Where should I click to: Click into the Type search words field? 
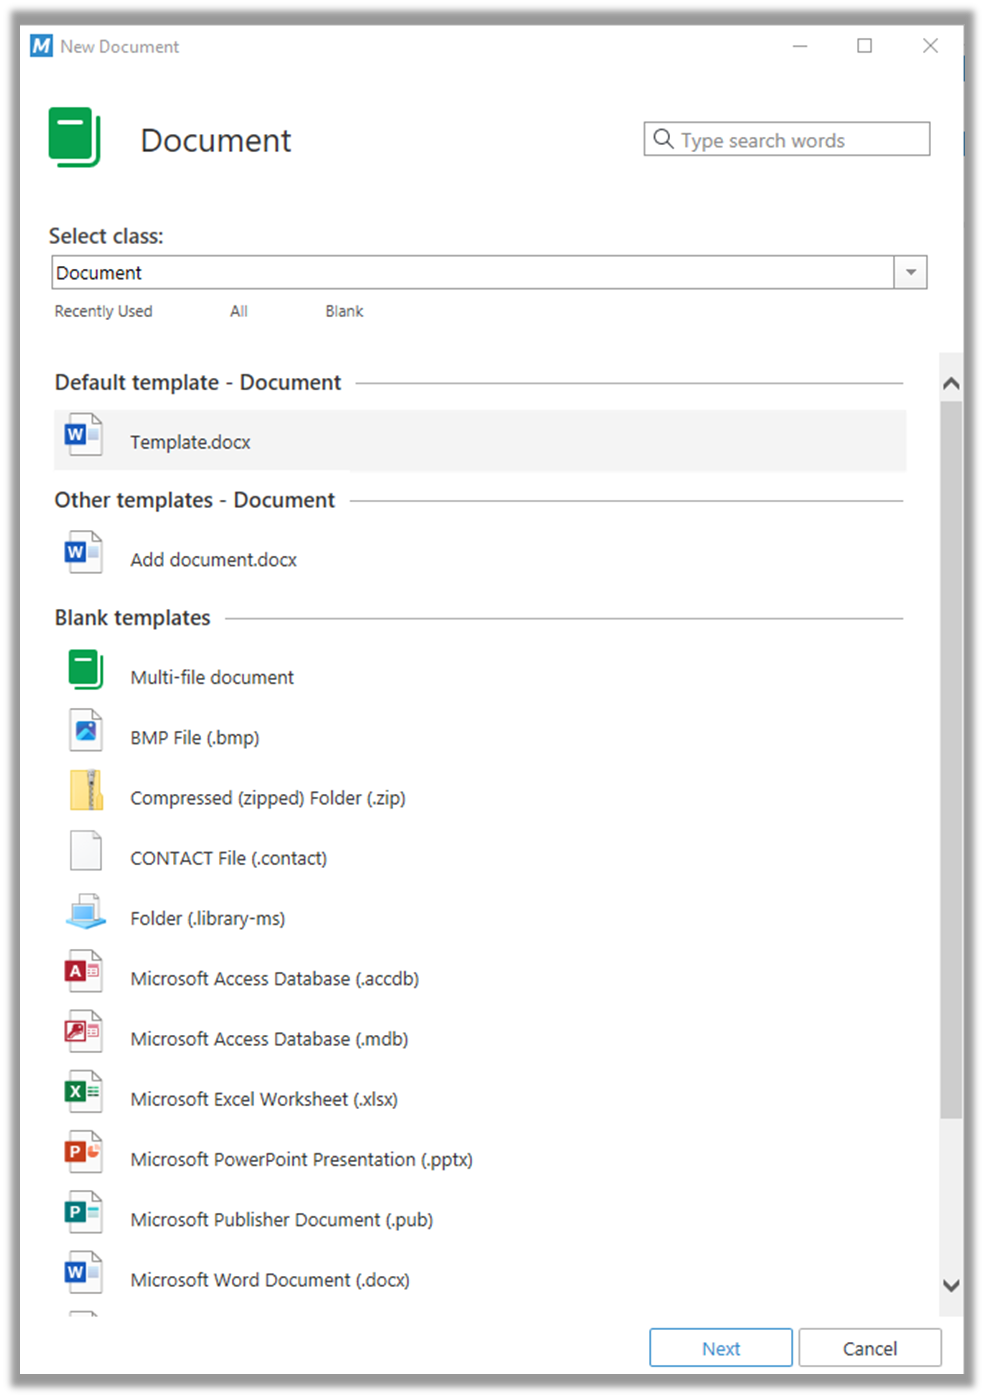pos(800,140)
